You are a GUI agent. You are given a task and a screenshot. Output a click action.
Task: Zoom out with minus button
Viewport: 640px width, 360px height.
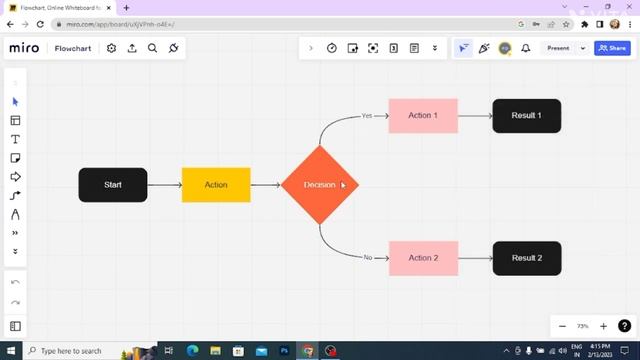pos(562,326)
